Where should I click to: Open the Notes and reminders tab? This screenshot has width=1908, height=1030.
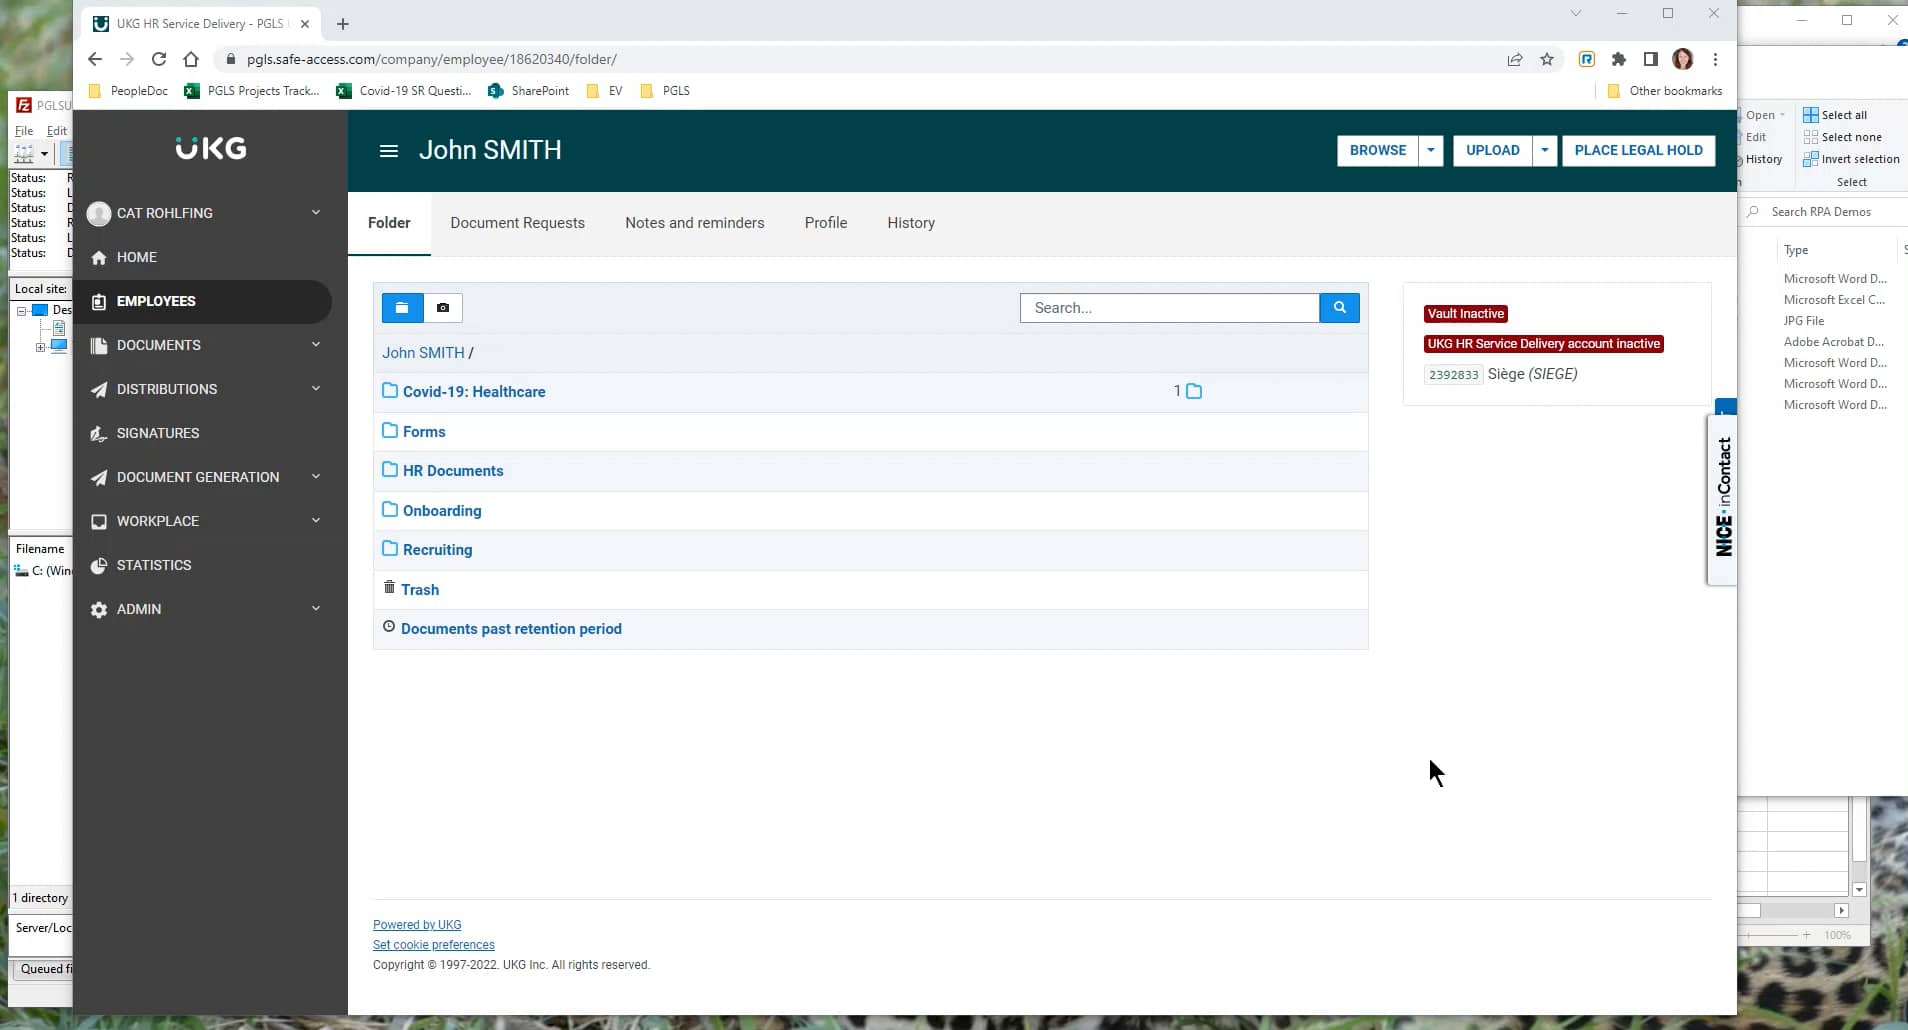pyautogui.click(x=694, y=223)
